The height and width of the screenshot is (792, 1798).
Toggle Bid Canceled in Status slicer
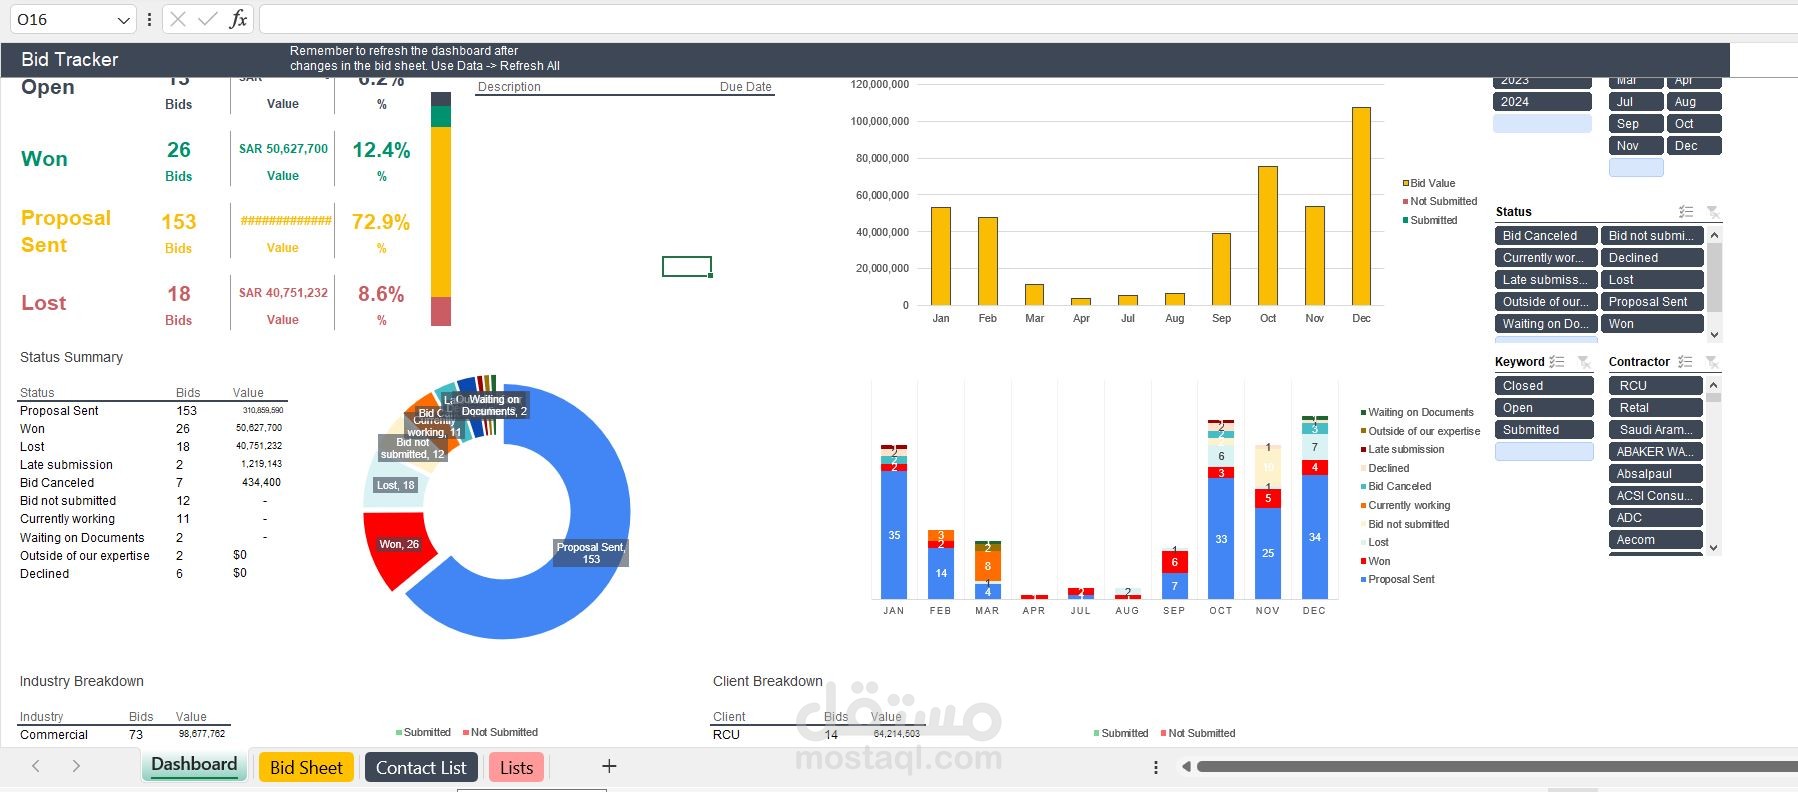coord(1545,236)
